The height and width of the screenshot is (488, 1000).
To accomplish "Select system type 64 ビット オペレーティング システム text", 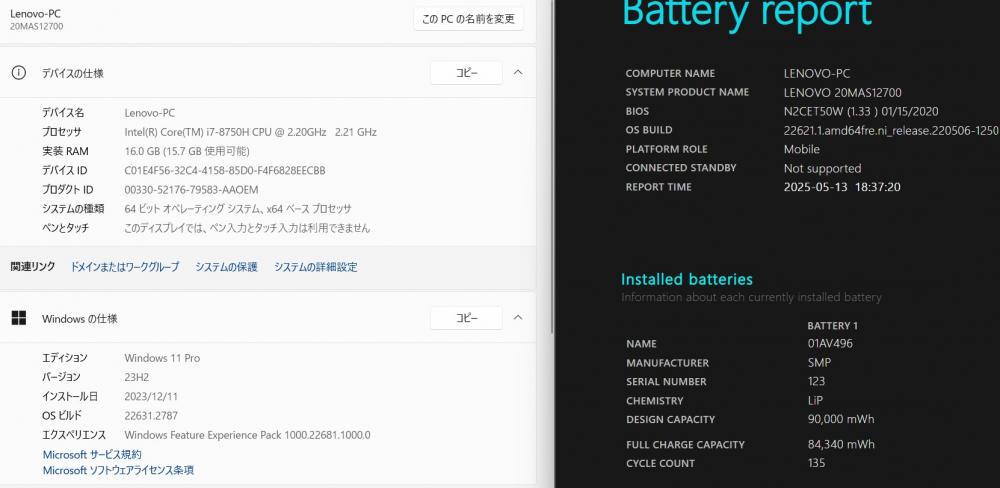I will point(237,209).
